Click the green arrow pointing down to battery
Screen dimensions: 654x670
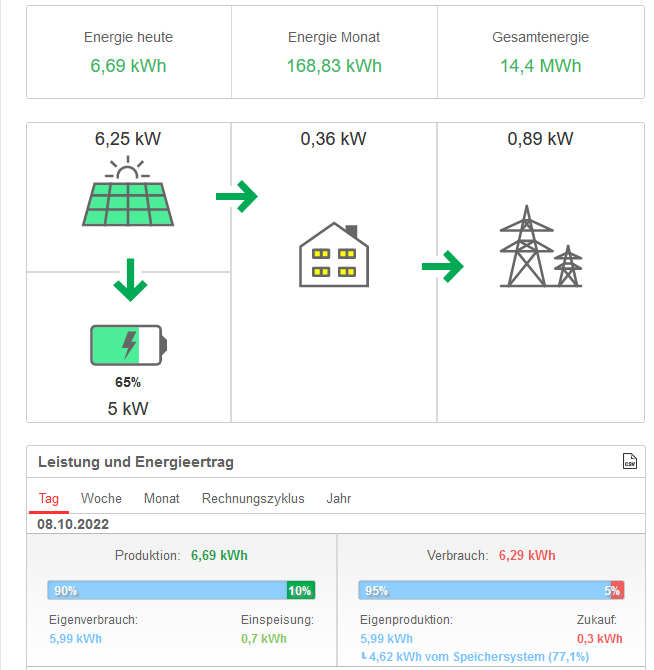[129, 279]
